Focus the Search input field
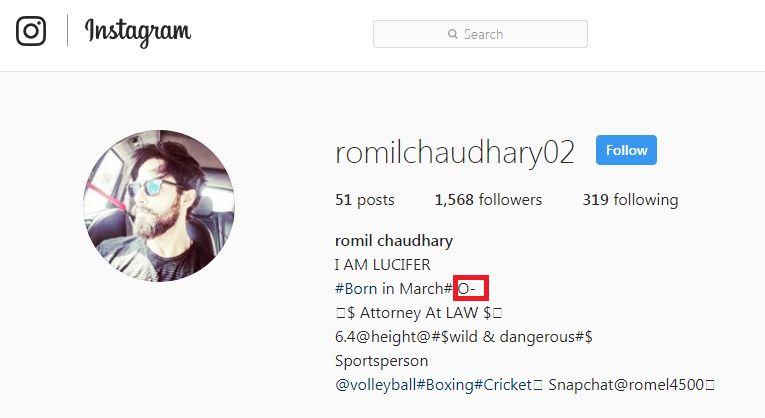 tap(480, 34)
